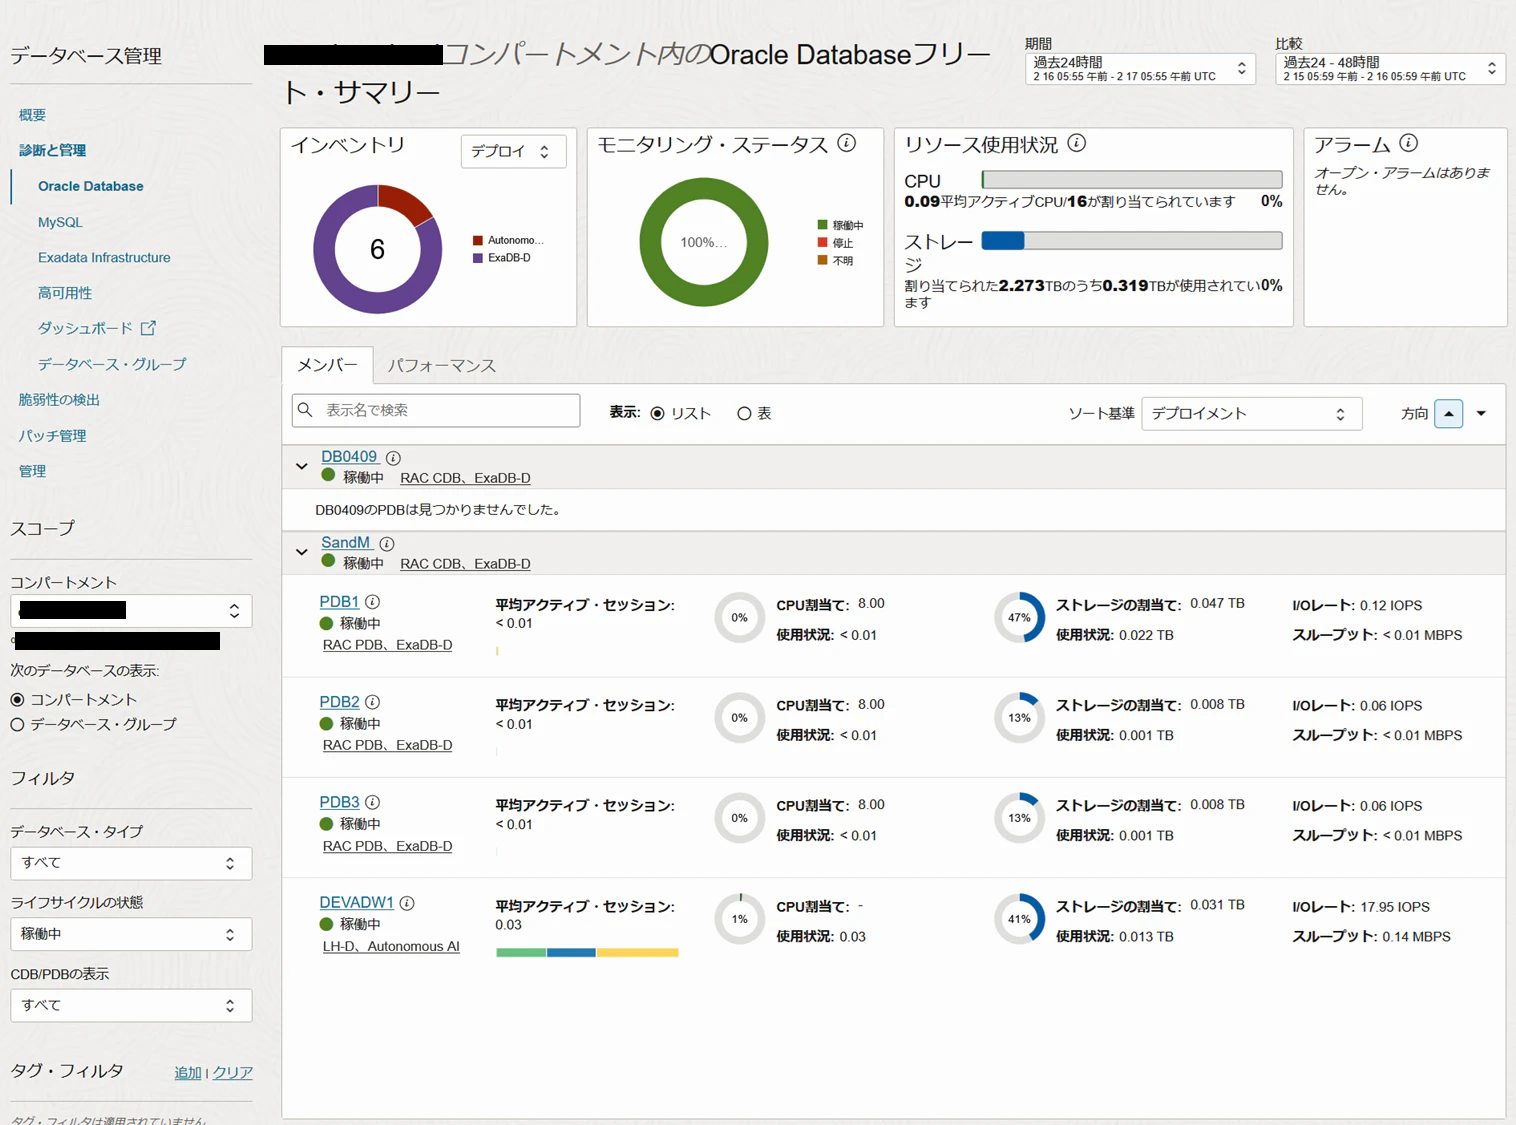
Task: Click DEVADW1 active sessions color bar
Action: coord(587,953)
